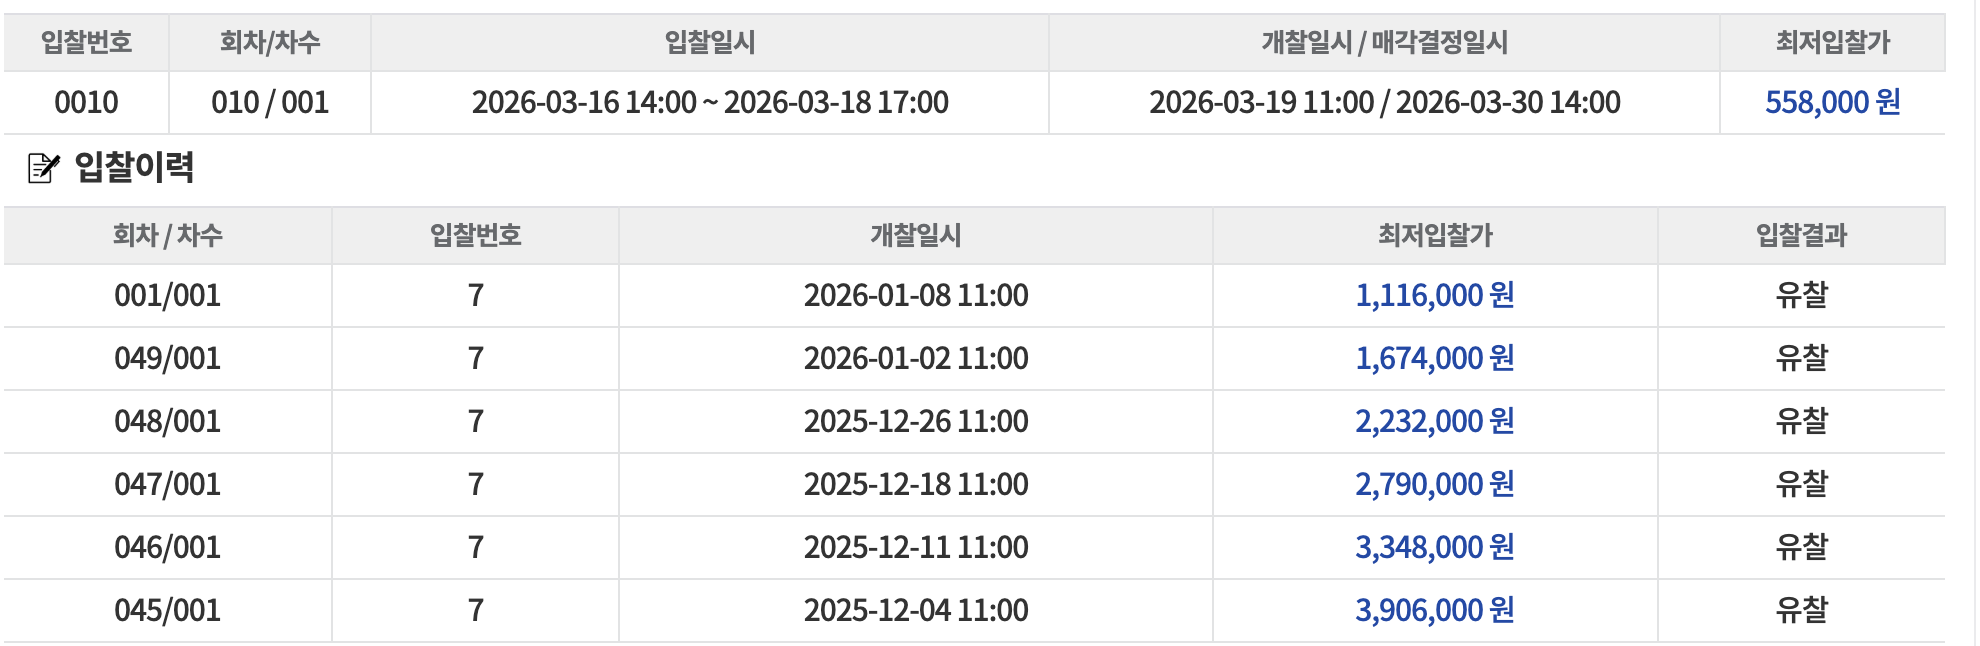
Task: Click bid number 0010 cell
Action: (86, 102)
